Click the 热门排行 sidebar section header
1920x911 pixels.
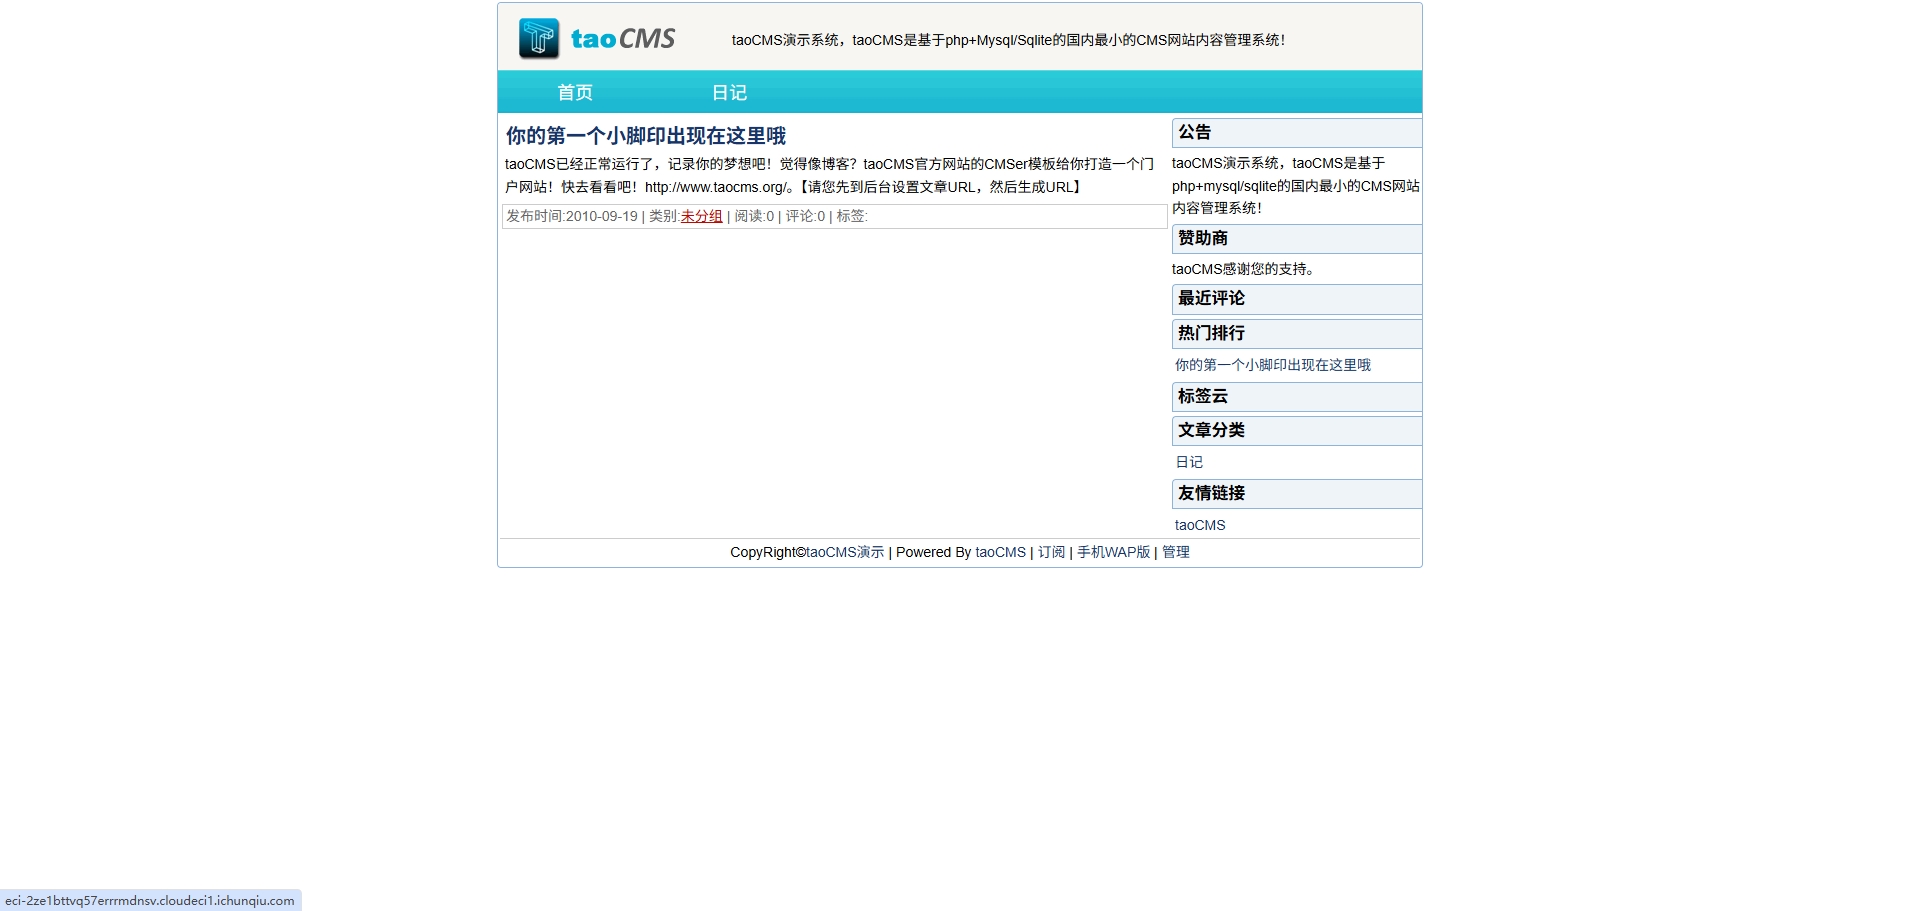pyautogui.click(x=1211, y=333)
